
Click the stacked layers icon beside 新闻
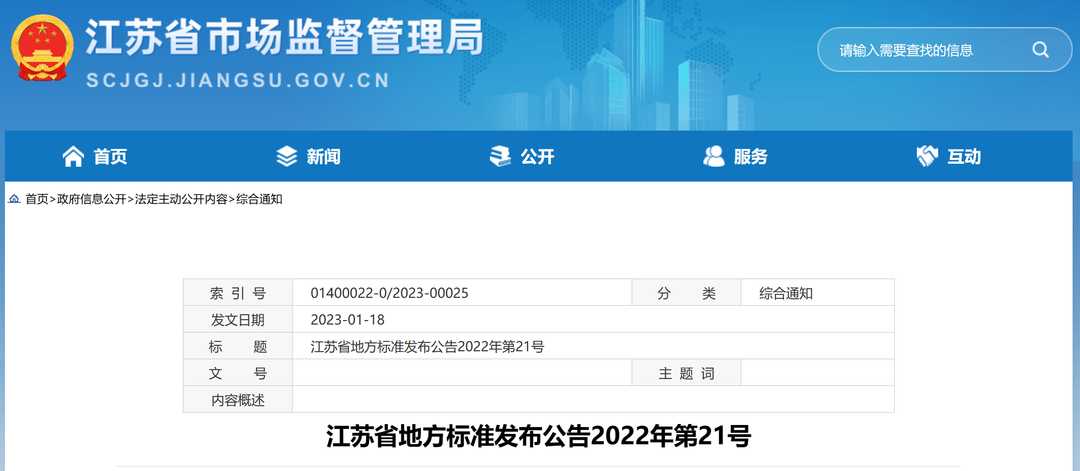(287, 157)
